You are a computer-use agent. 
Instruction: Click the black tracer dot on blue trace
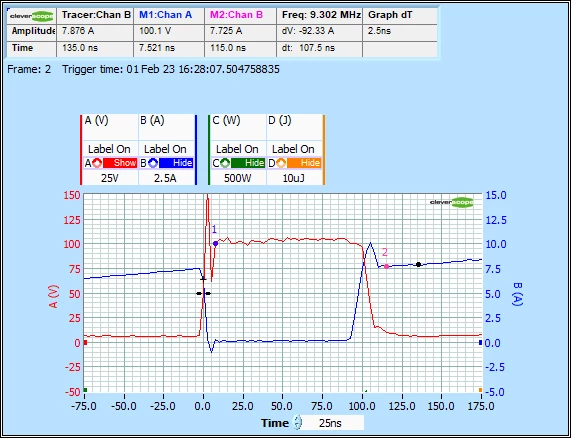click(418, 265)
